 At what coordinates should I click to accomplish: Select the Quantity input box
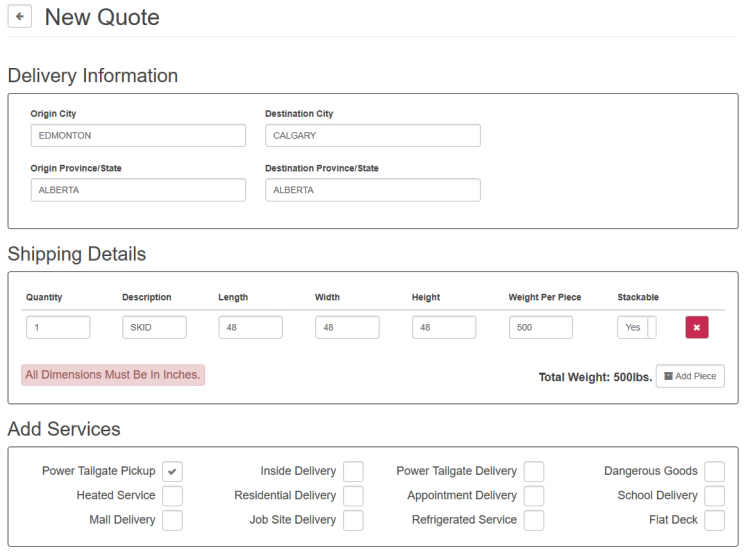pos(58,328)
